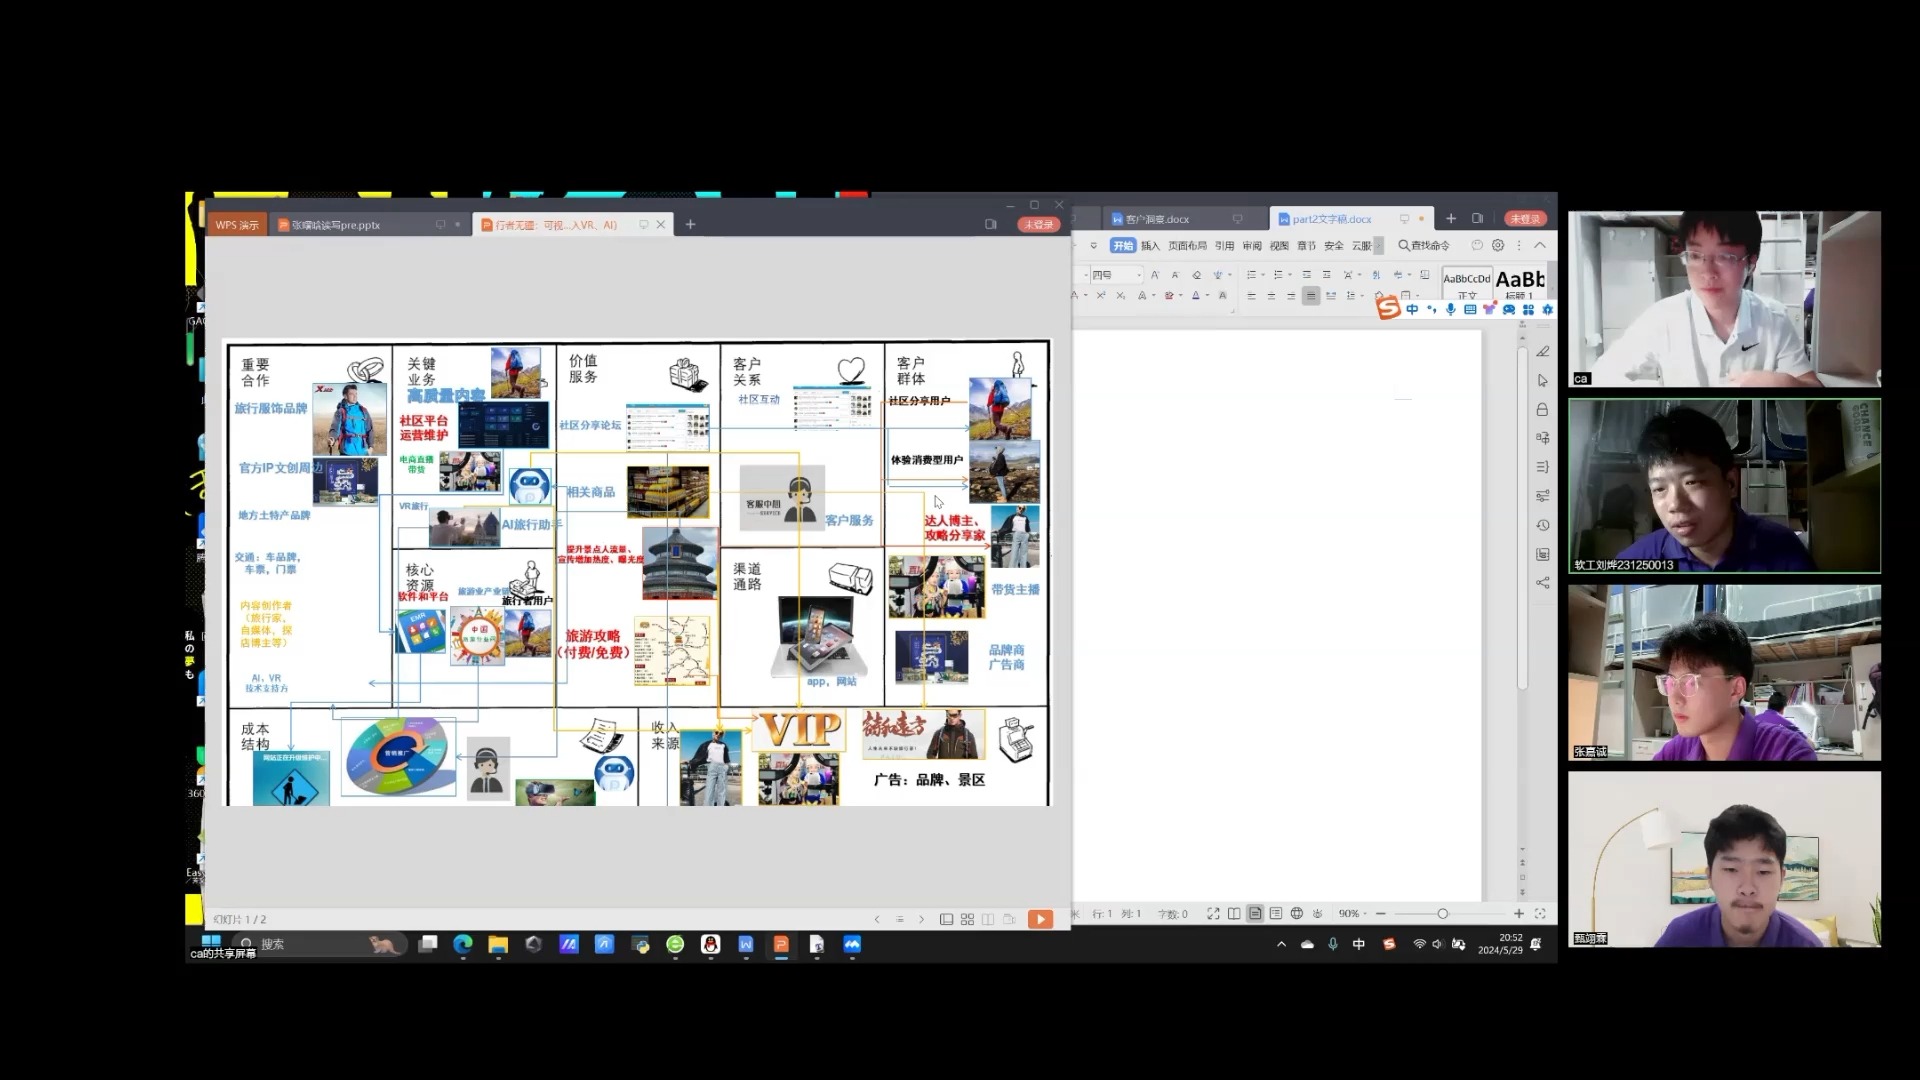Viewport: 1920px width, 1080px height.
Task: Open the 引用 ribbon tab
Action: pos(1224,245)
